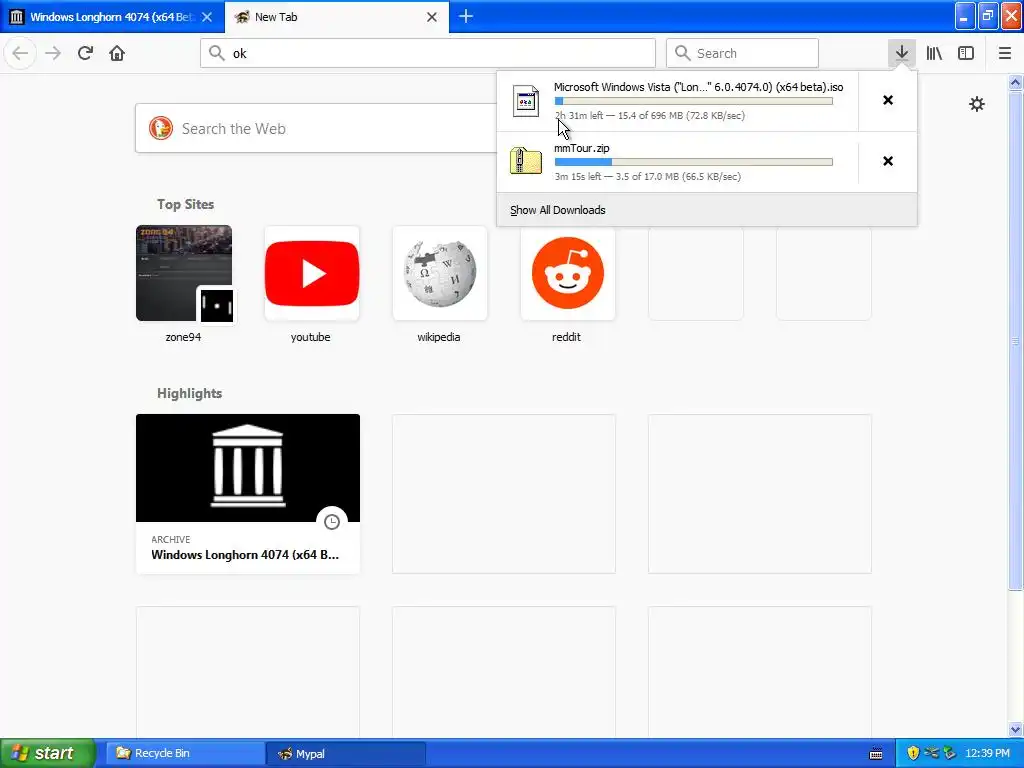Click the vertical scrollbar up arrow

(x=1016, y=82)
